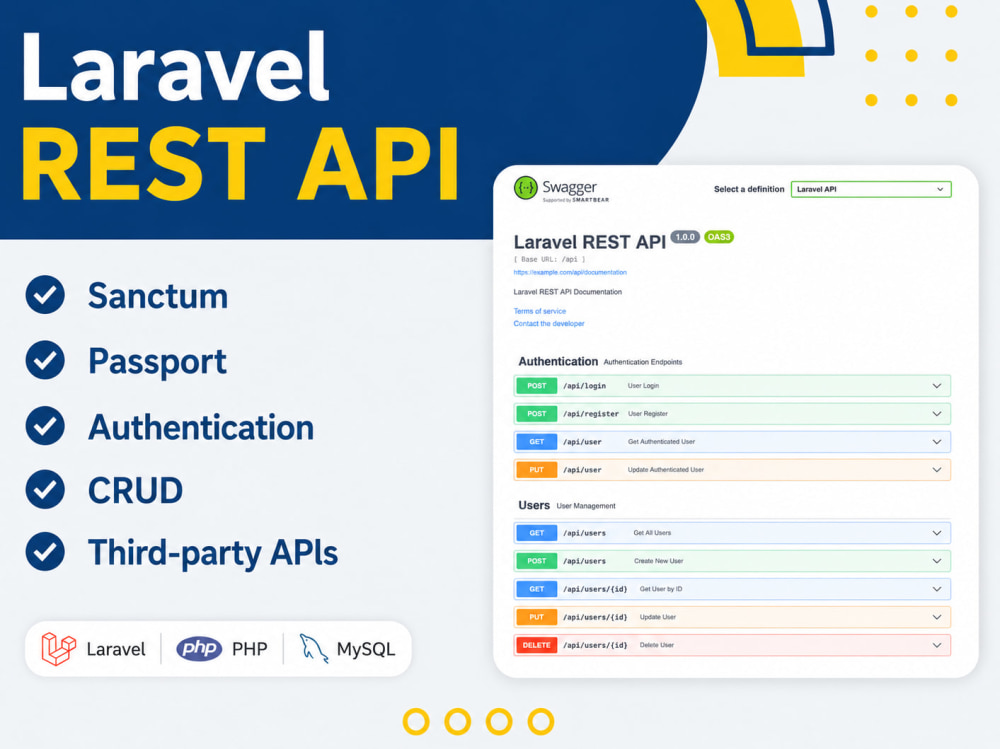Open the Terms of service link
This screenshot has height=749, width=1000.
click(540, 311)
